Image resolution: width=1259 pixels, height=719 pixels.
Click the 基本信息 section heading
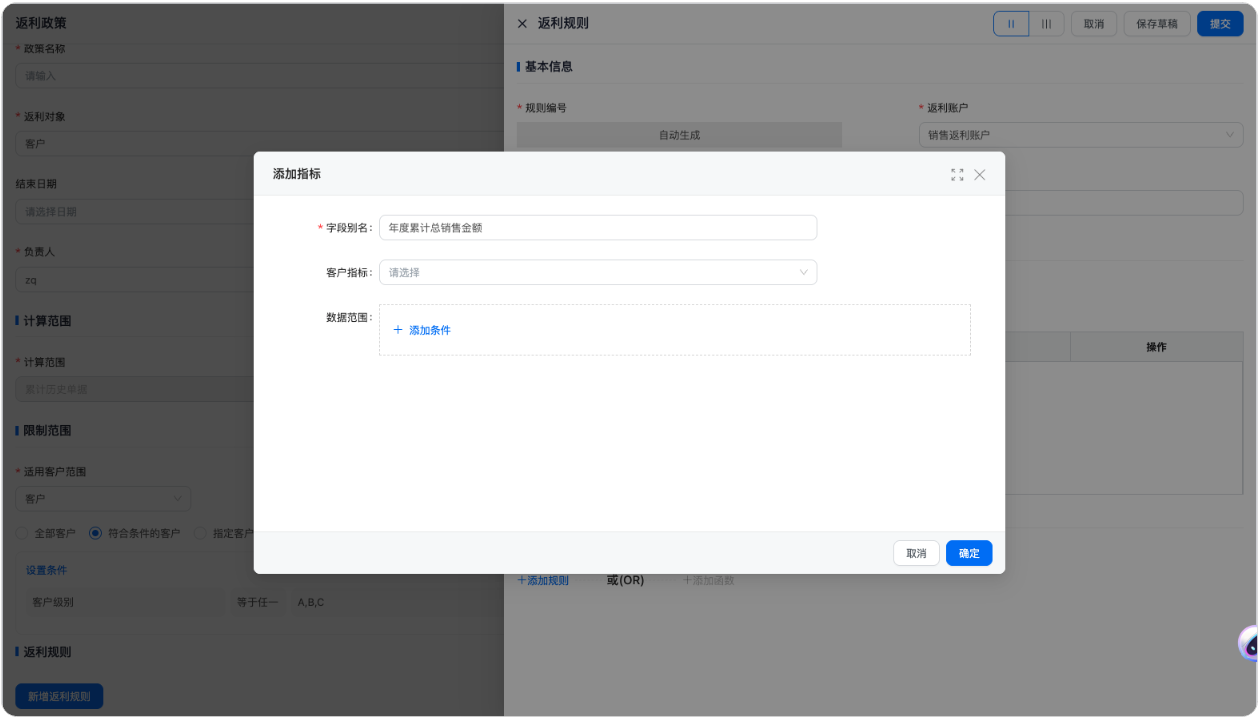tap(549, 66)
